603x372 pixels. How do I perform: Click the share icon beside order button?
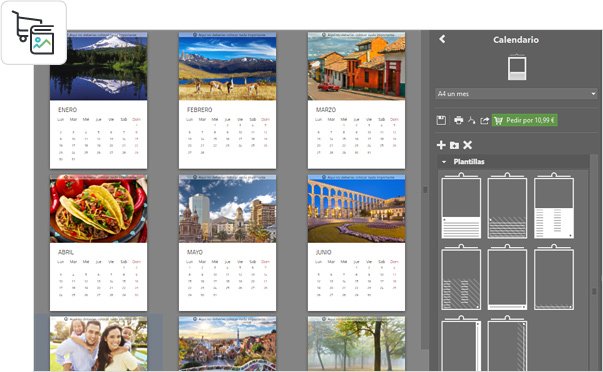click(x=484, y=120)
